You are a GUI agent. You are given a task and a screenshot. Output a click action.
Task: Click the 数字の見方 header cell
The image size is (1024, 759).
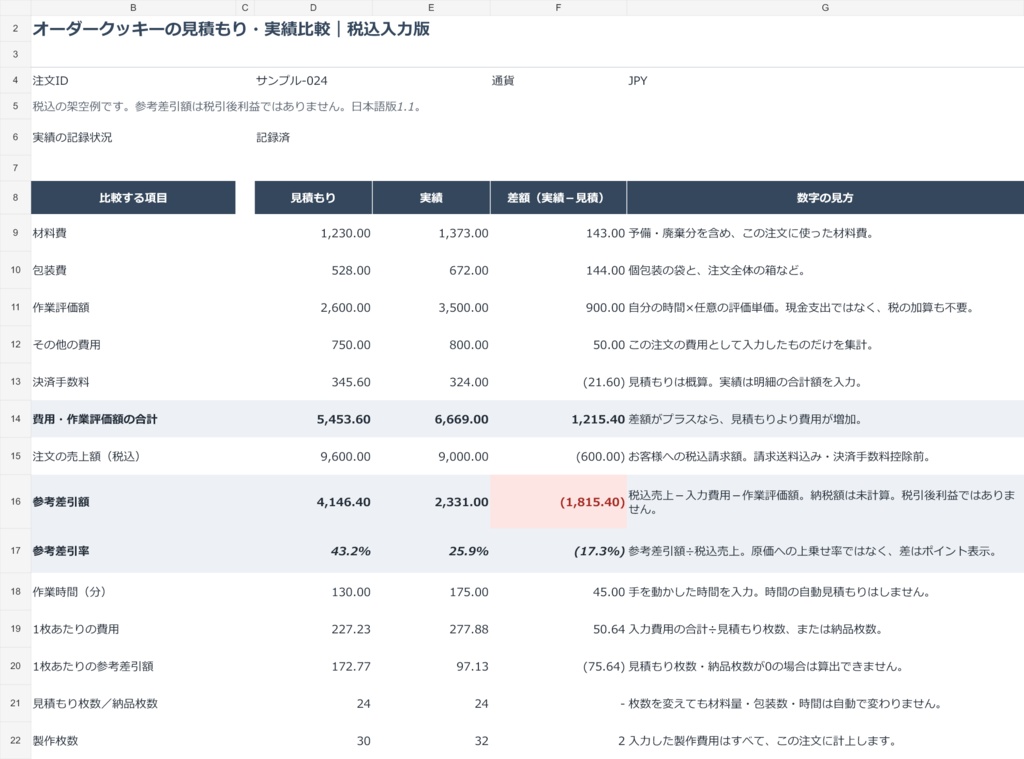pyautogui.click(x=825, y=198)
